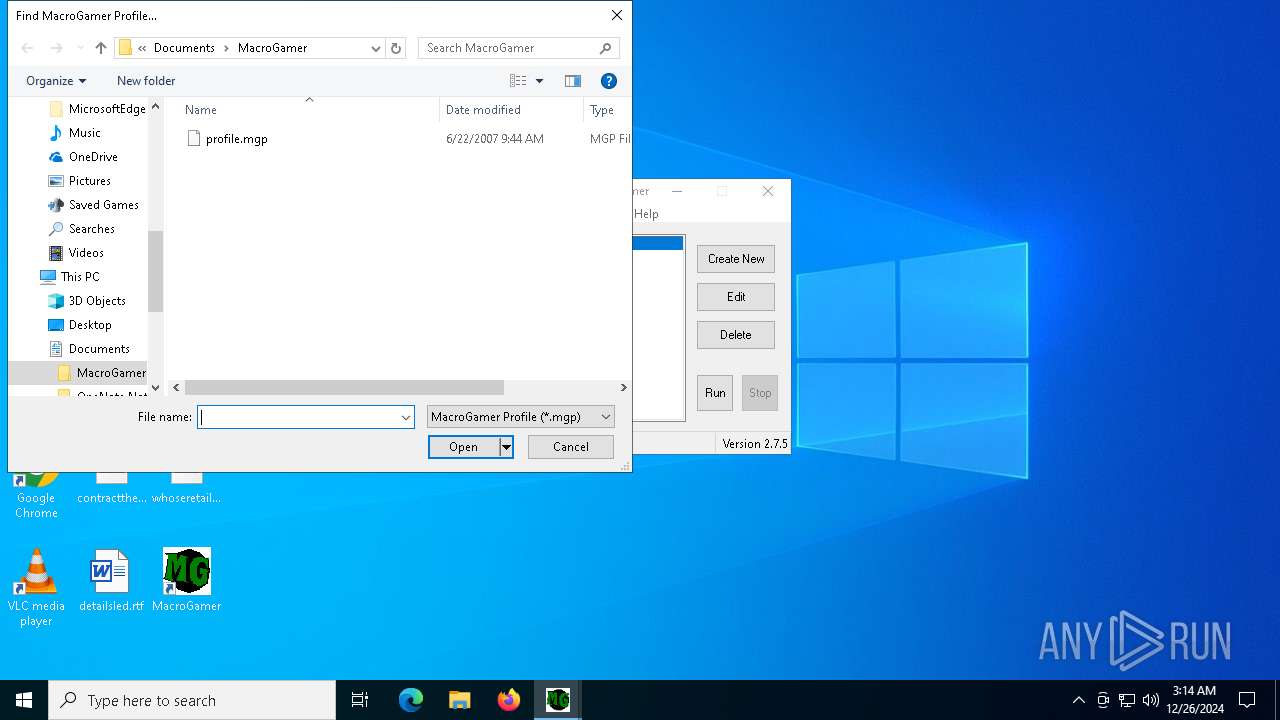
Task: Change view layout icon
Action: click(518, 81)
